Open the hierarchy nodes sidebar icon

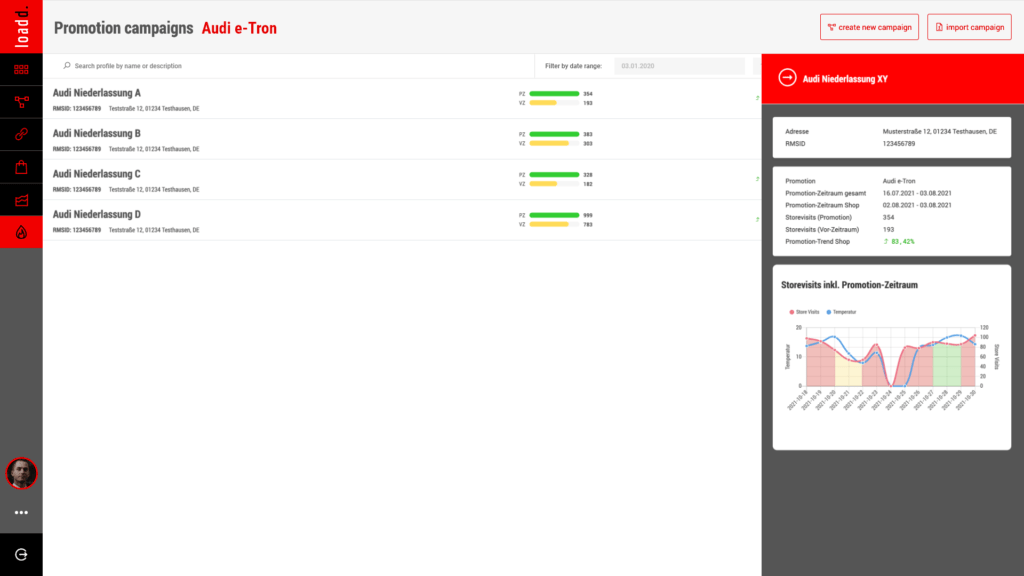(21, 102)
